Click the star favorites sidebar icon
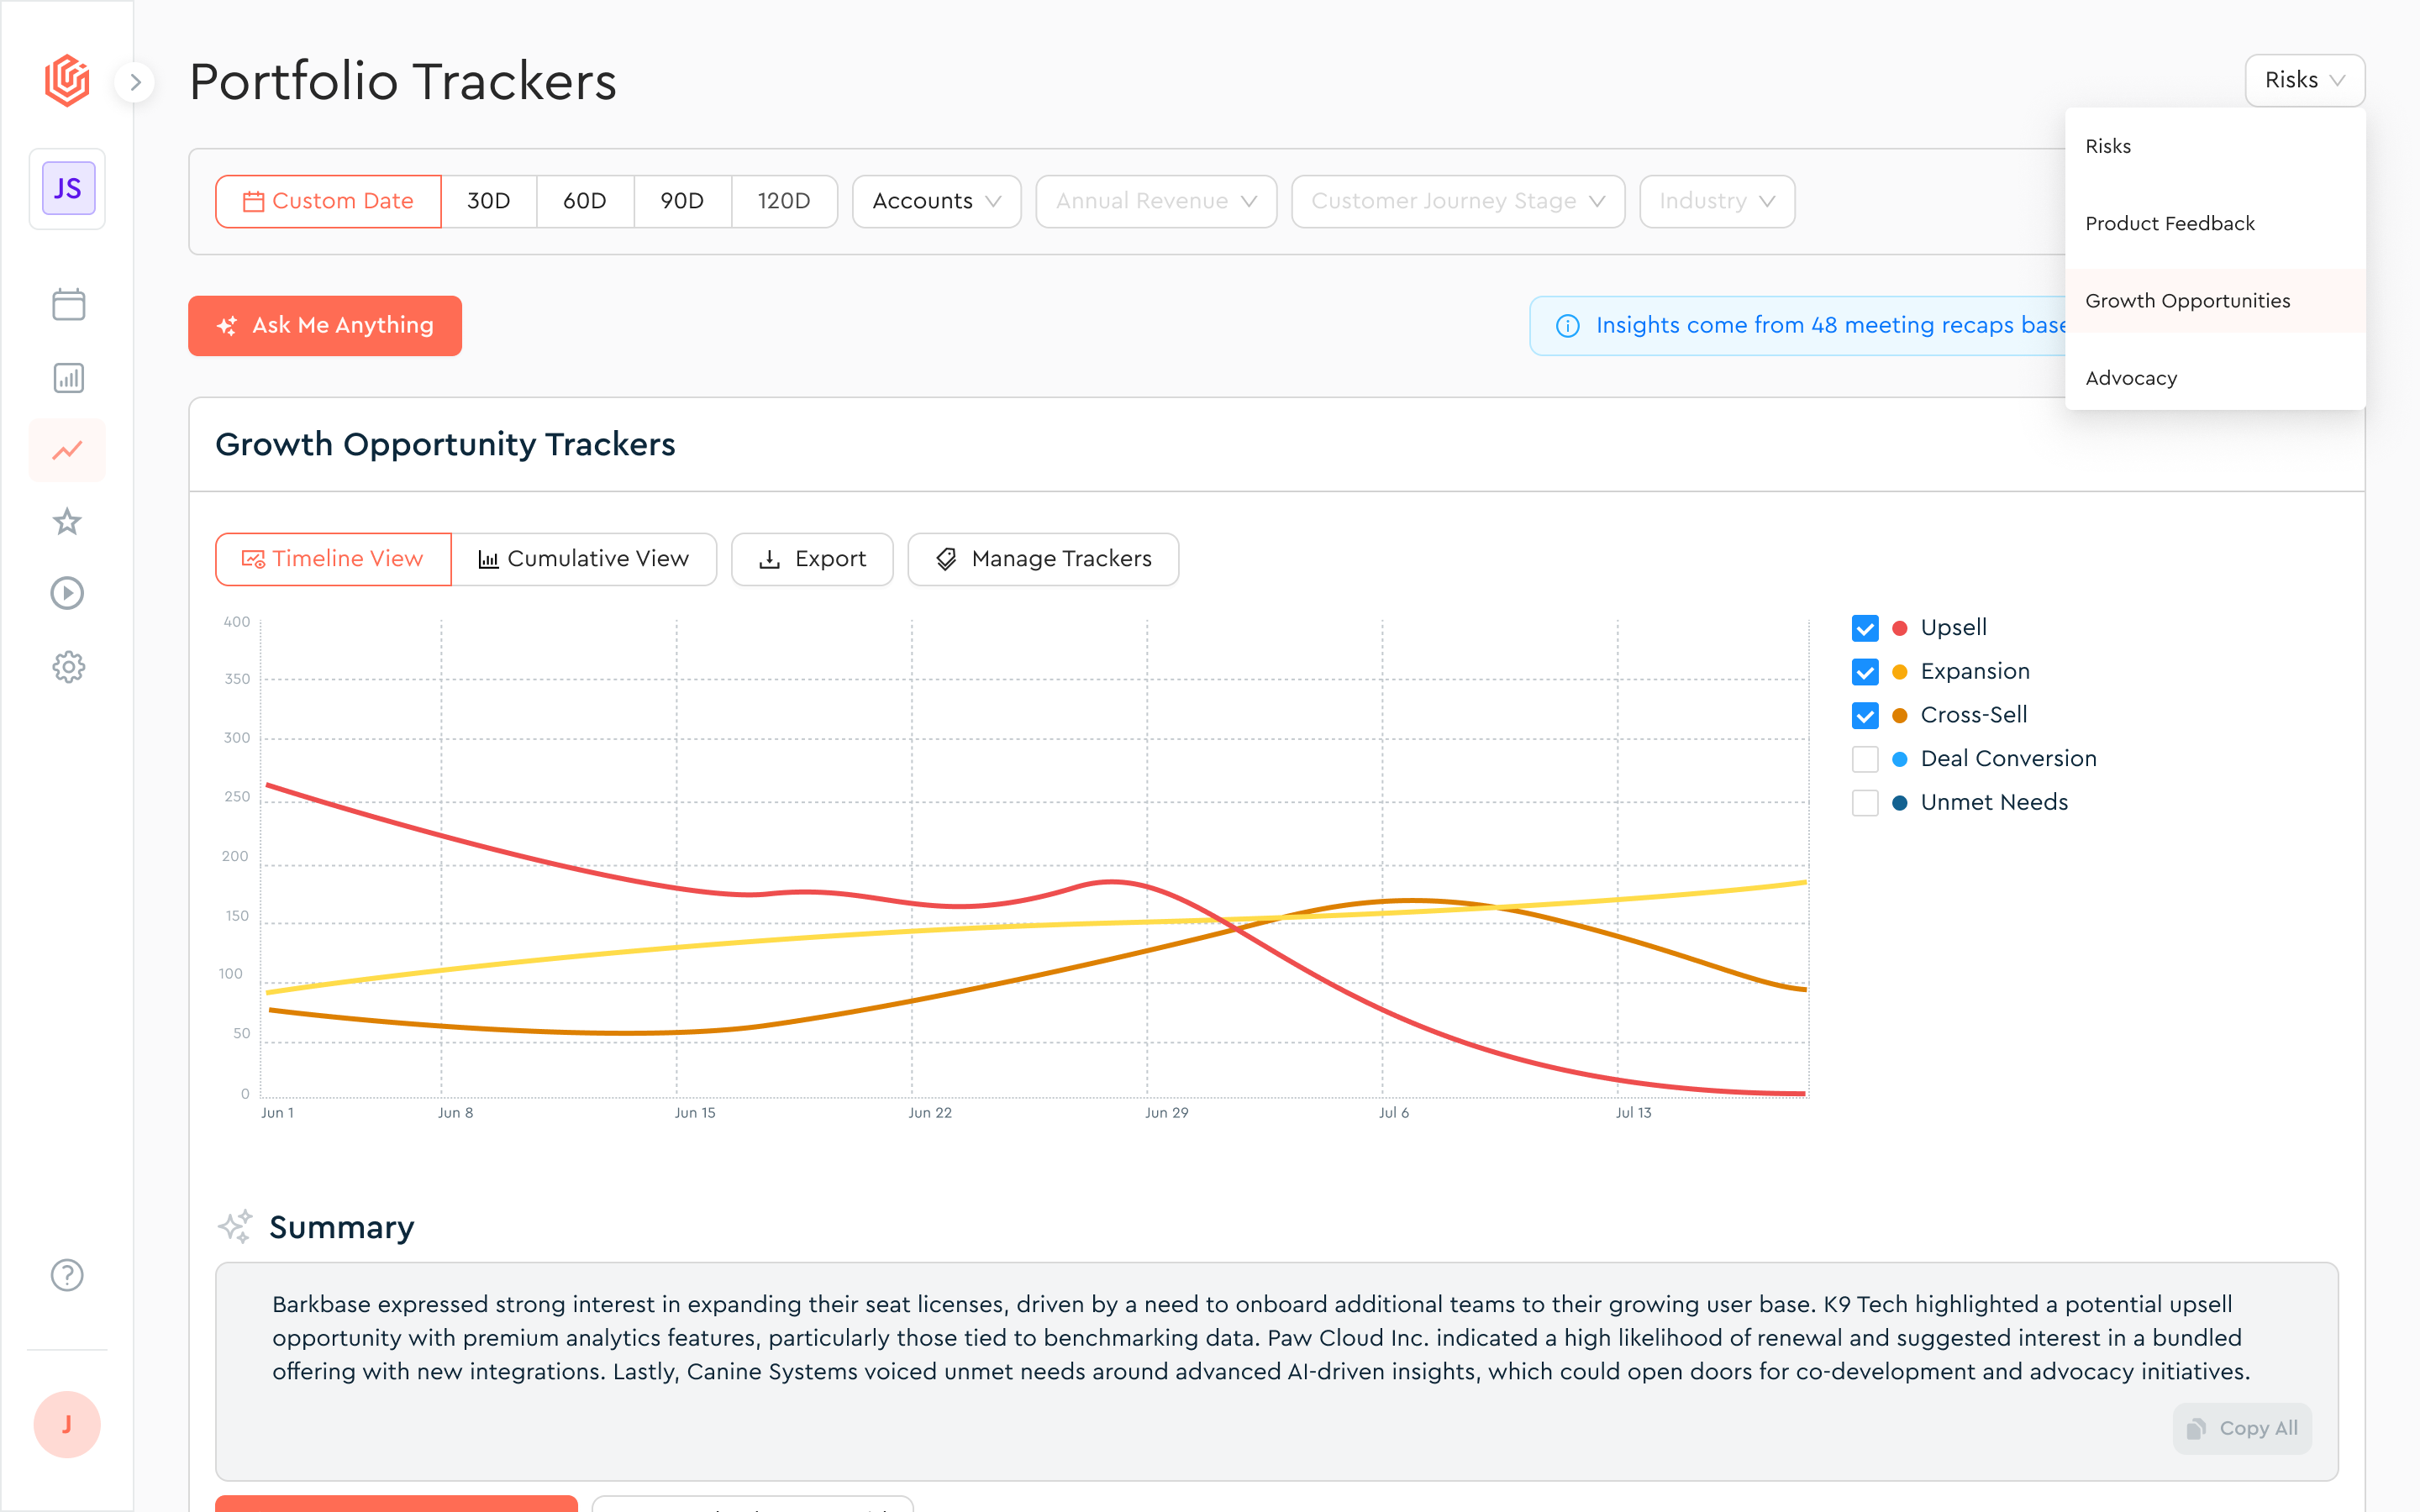Viewport: 2420px width, 1512px height. point(68,521)
